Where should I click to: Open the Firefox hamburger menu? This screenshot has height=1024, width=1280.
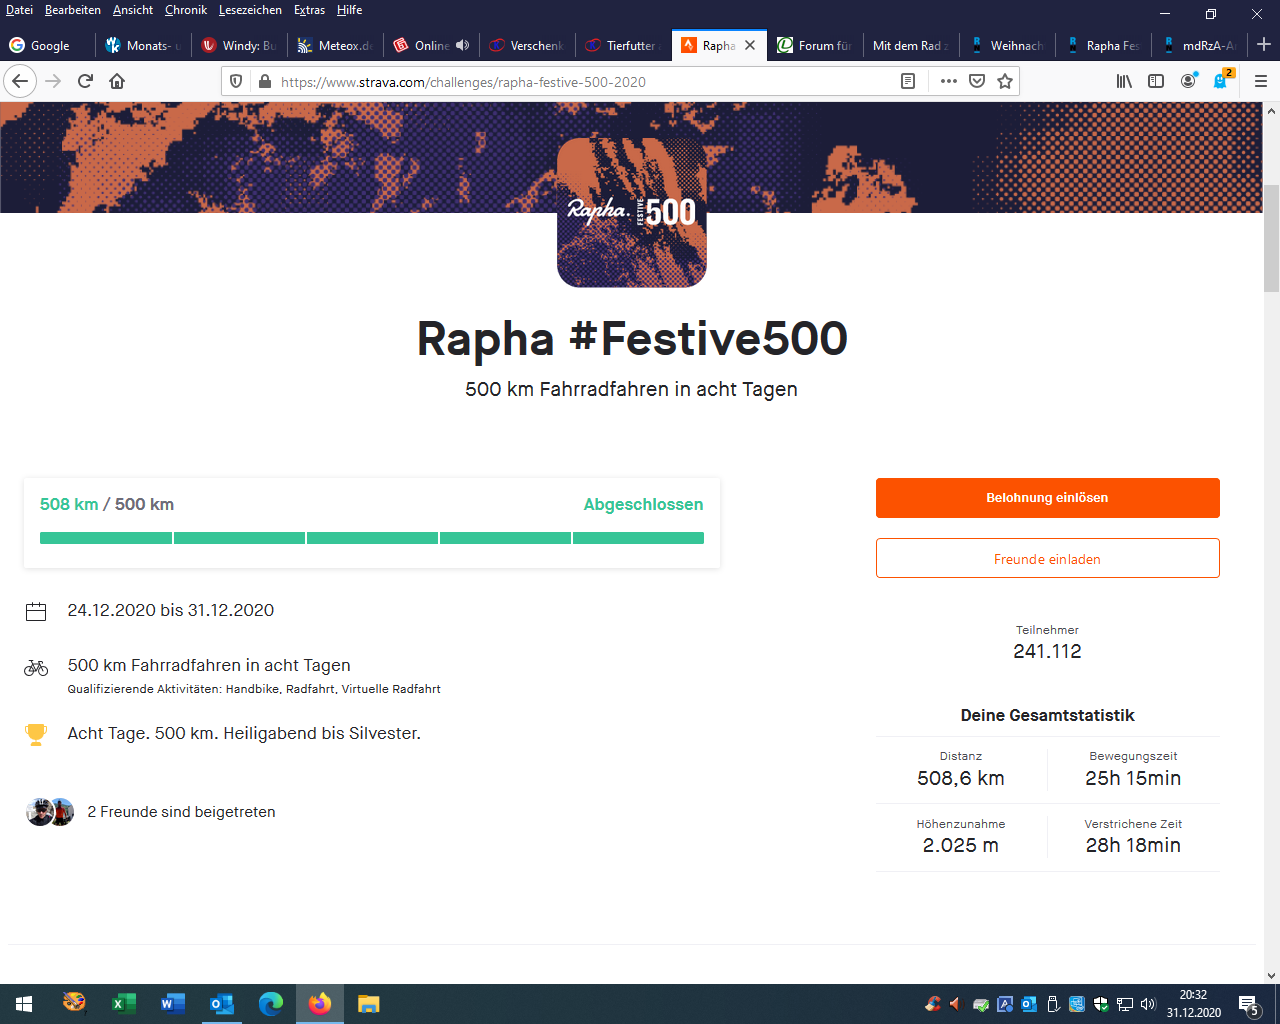[x=1260, y=81]
